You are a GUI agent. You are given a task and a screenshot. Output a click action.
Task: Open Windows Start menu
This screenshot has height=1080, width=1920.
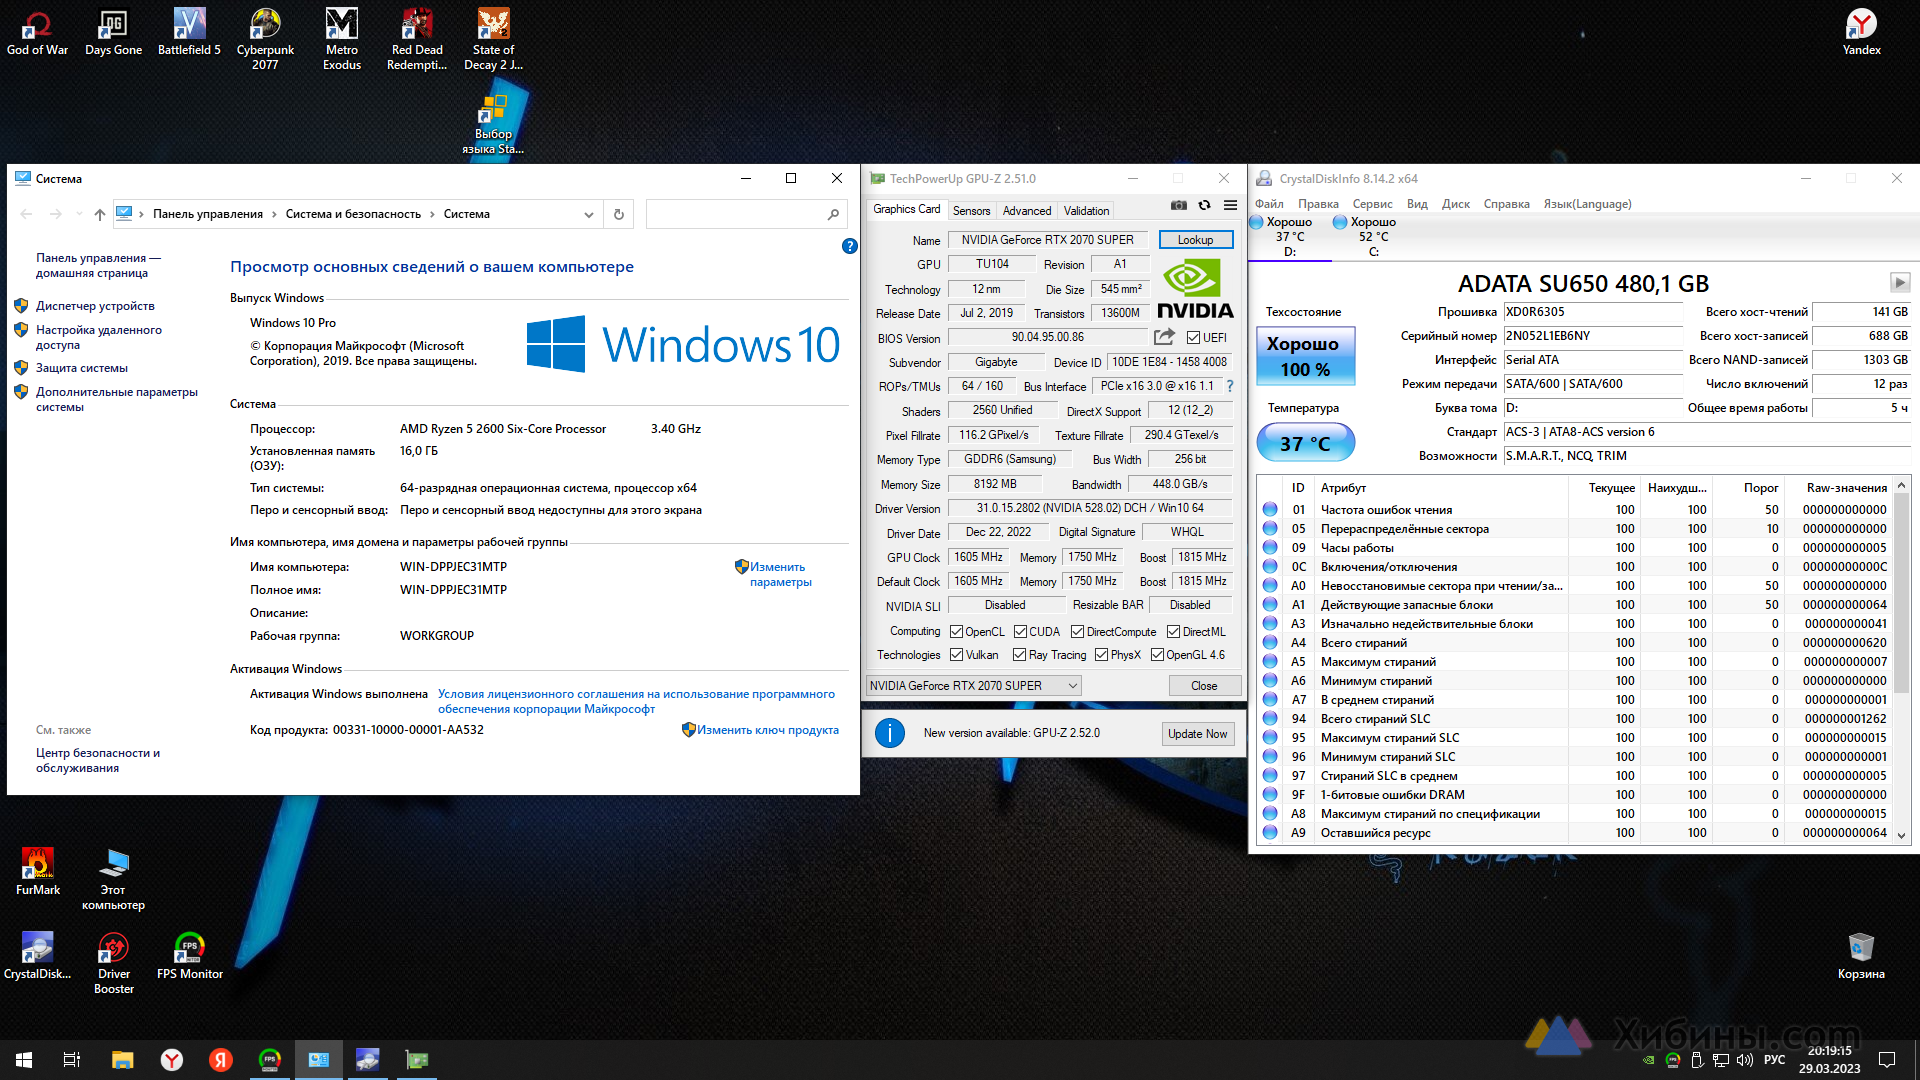coord(24,1060)
